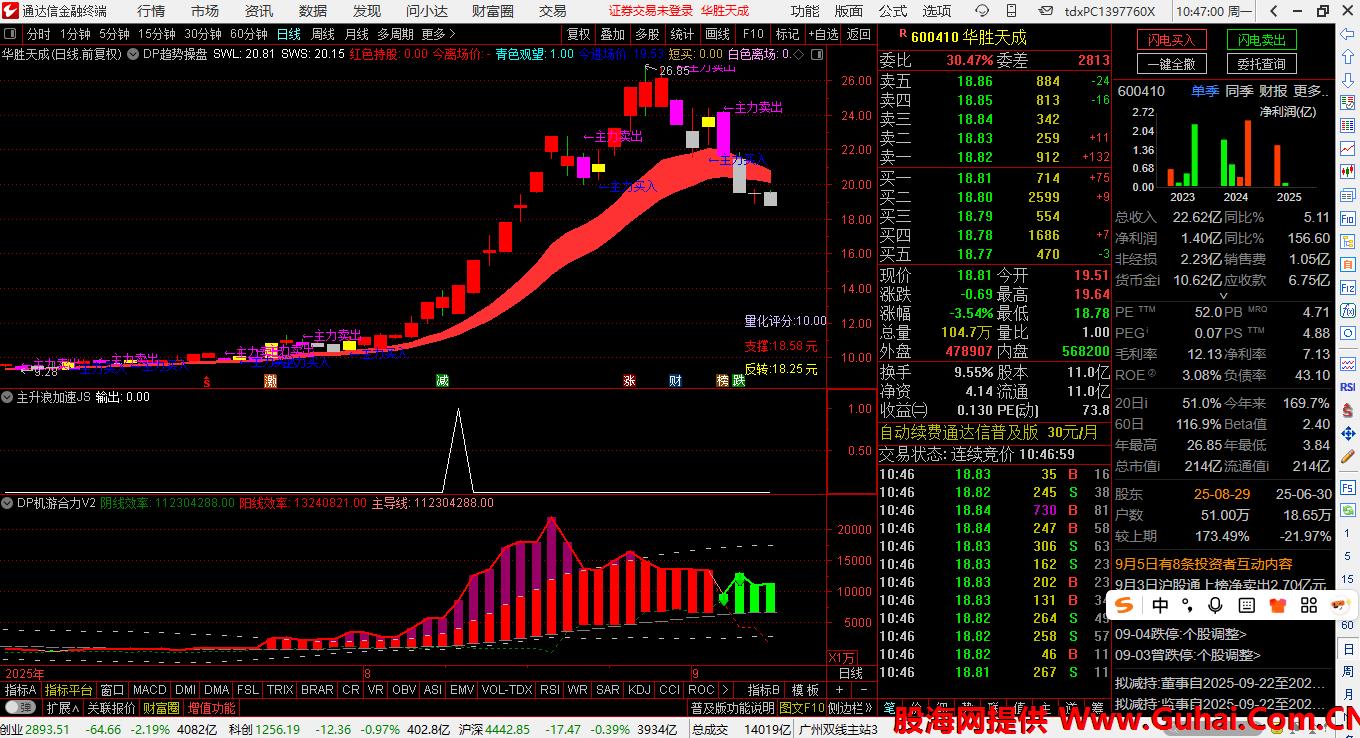Select the 周 period in right sidebar
The height and width of the screenshot is (738, 1360).
click(1347, 673)
